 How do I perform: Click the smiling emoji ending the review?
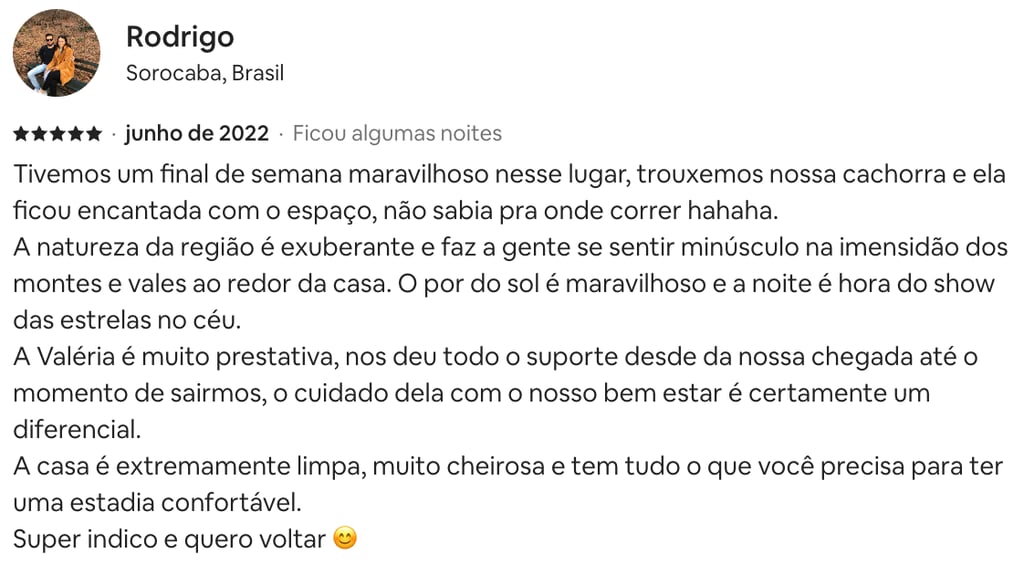(x=345, y=539)
